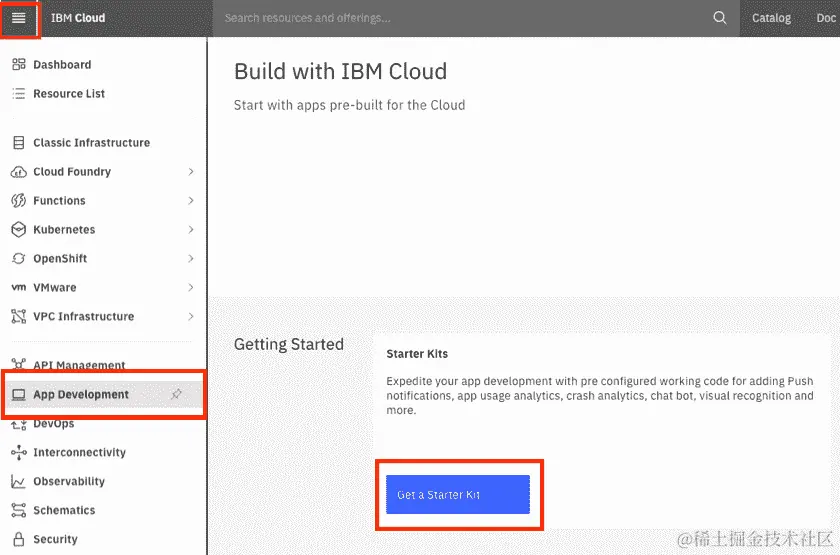Click the Classic Infrastructure server icon
Image resolution: width=840 pixels, height=555 pixels.
pyautogui.click(x=19, y=143)
